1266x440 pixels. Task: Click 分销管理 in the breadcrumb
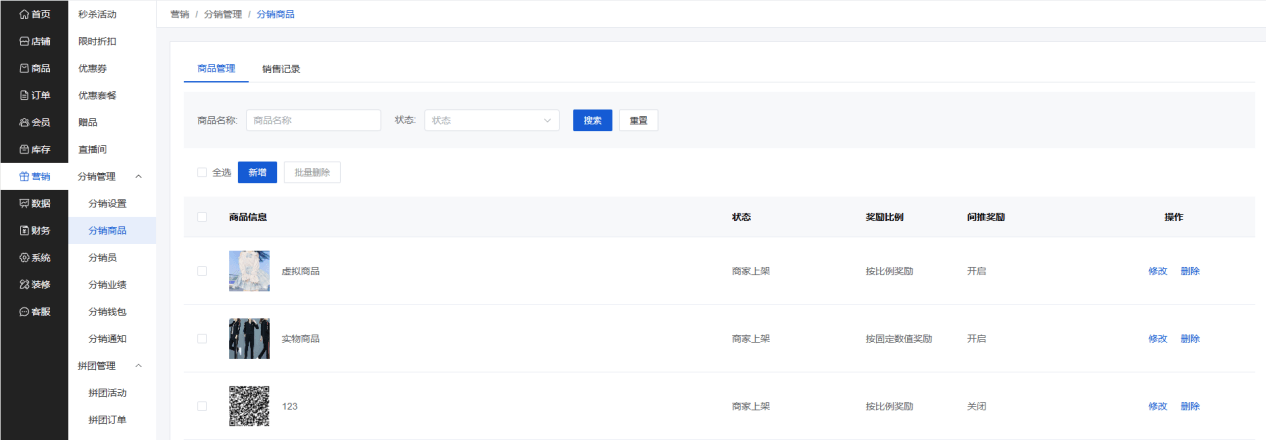point(223,14)
